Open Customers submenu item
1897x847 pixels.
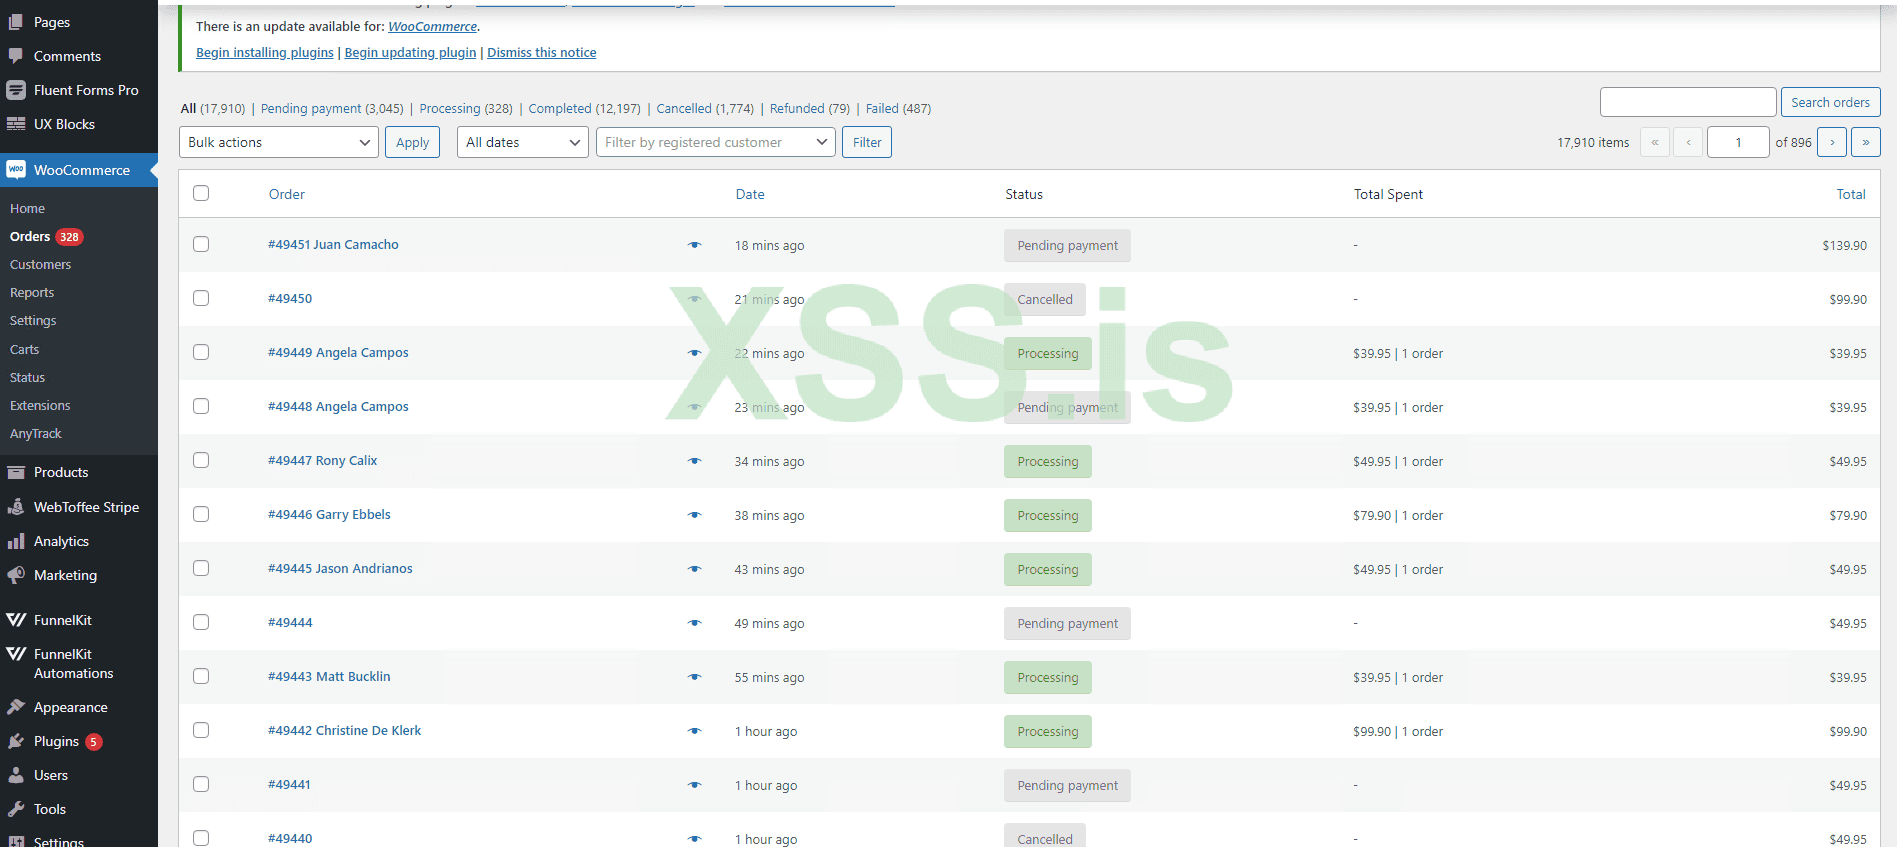tap(40, 265)
